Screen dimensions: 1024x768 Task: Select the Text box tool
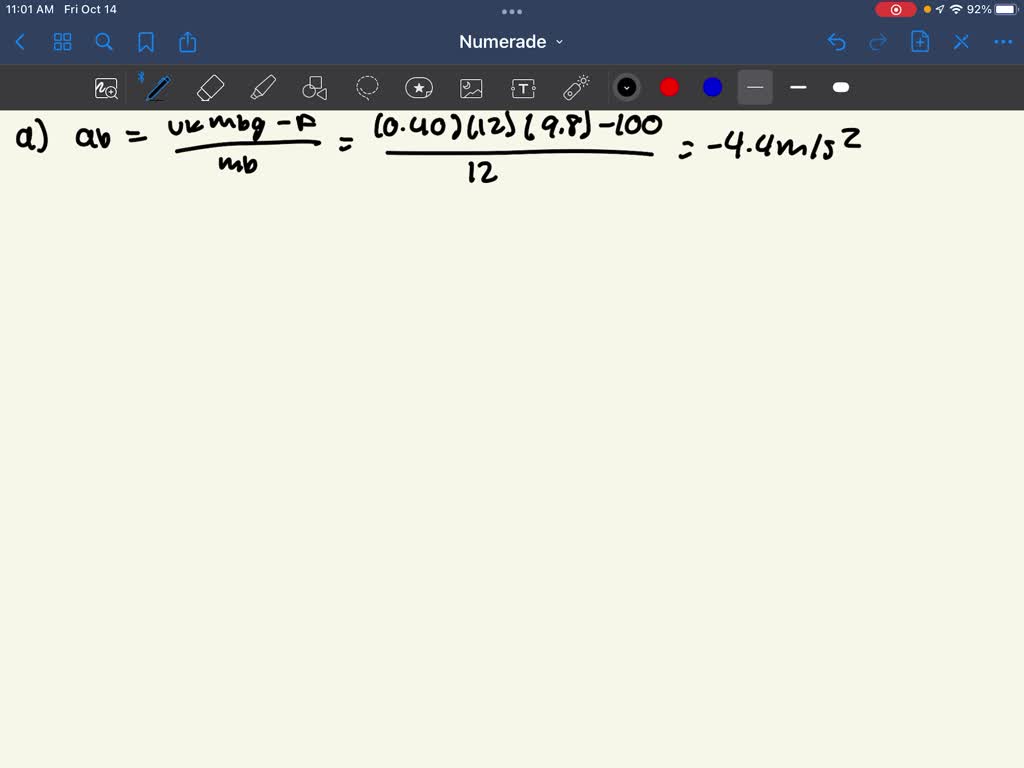(524, 87)
